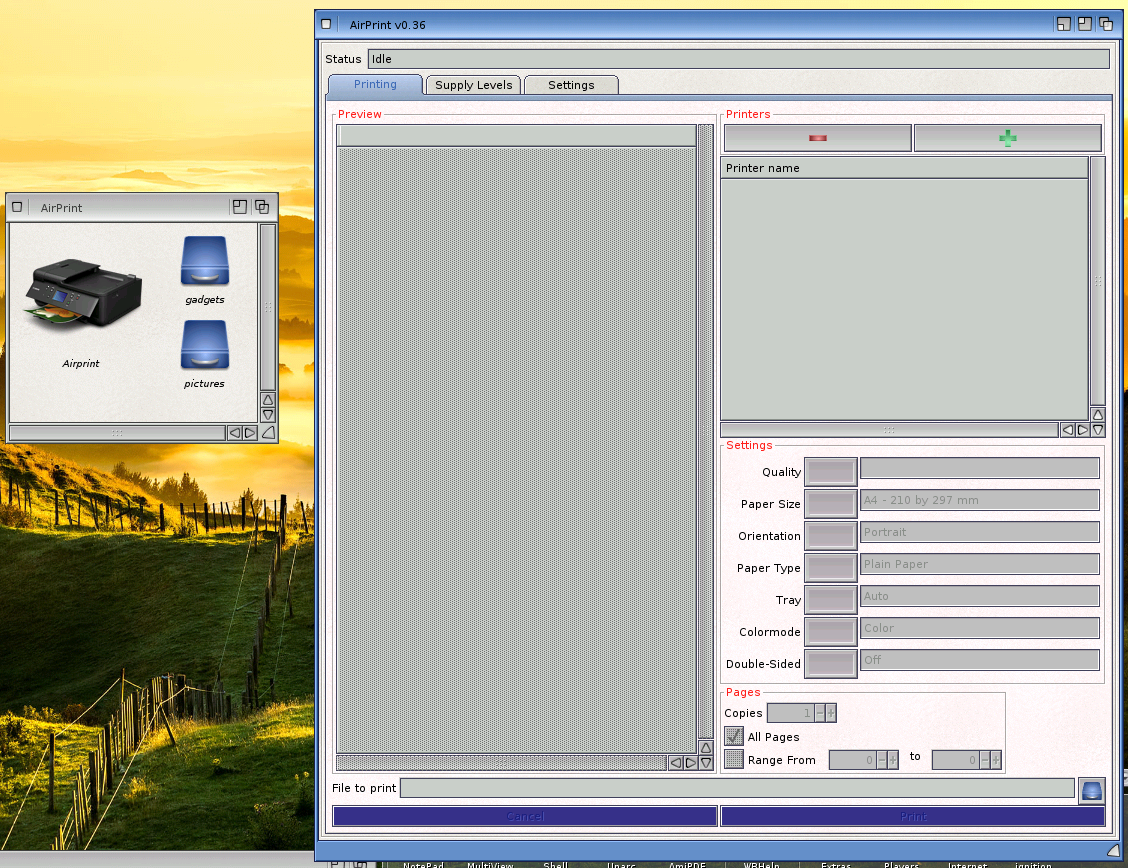Screen dimensions: 1128x868
Task: Enable the Range From checkbox
Action: (x=734, y=759)
